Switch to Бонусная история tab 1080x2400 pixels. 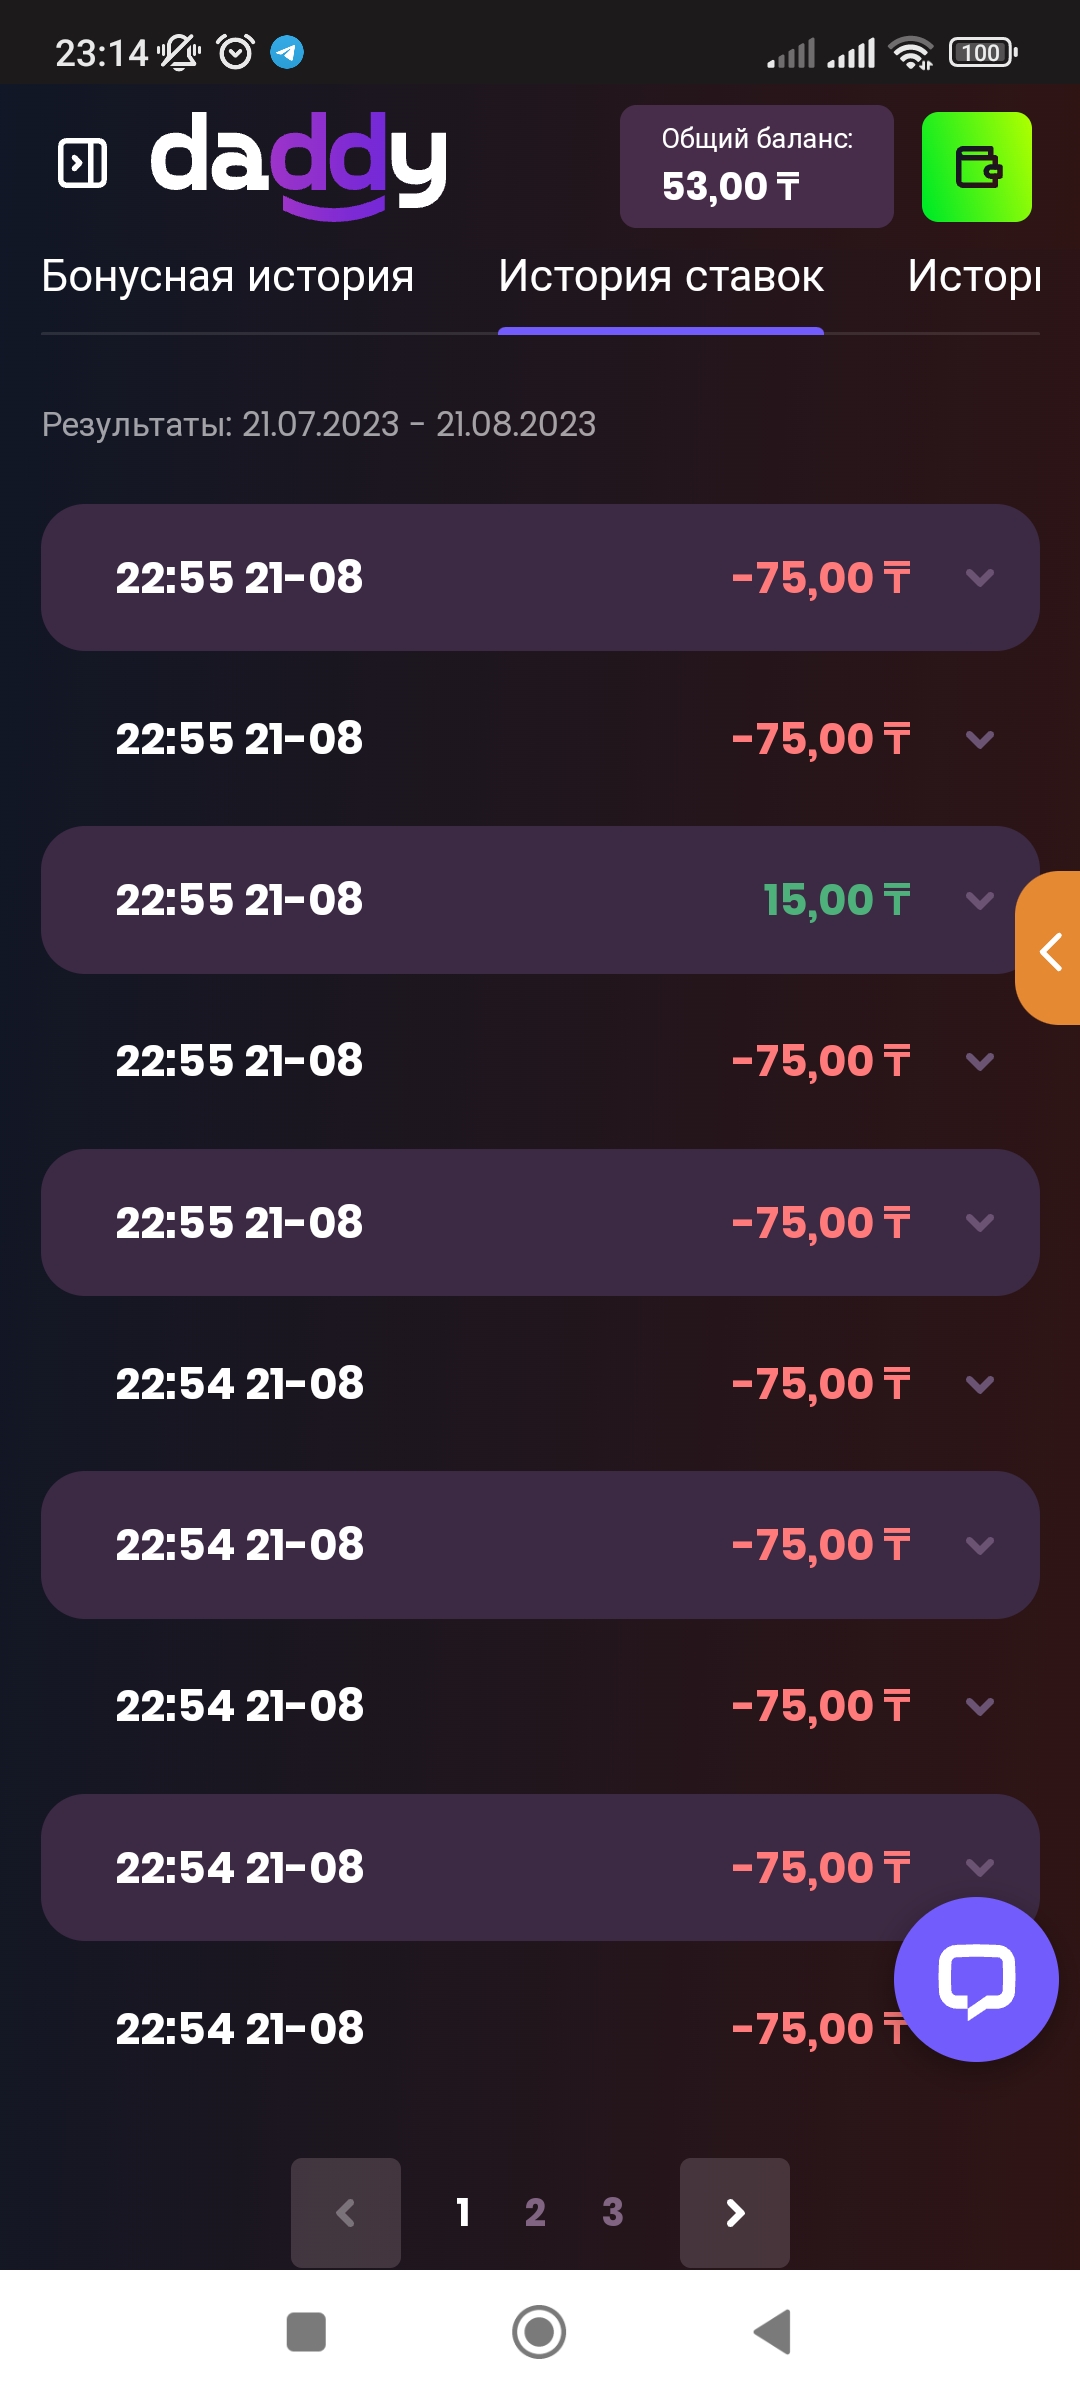[x=228, y=277]
